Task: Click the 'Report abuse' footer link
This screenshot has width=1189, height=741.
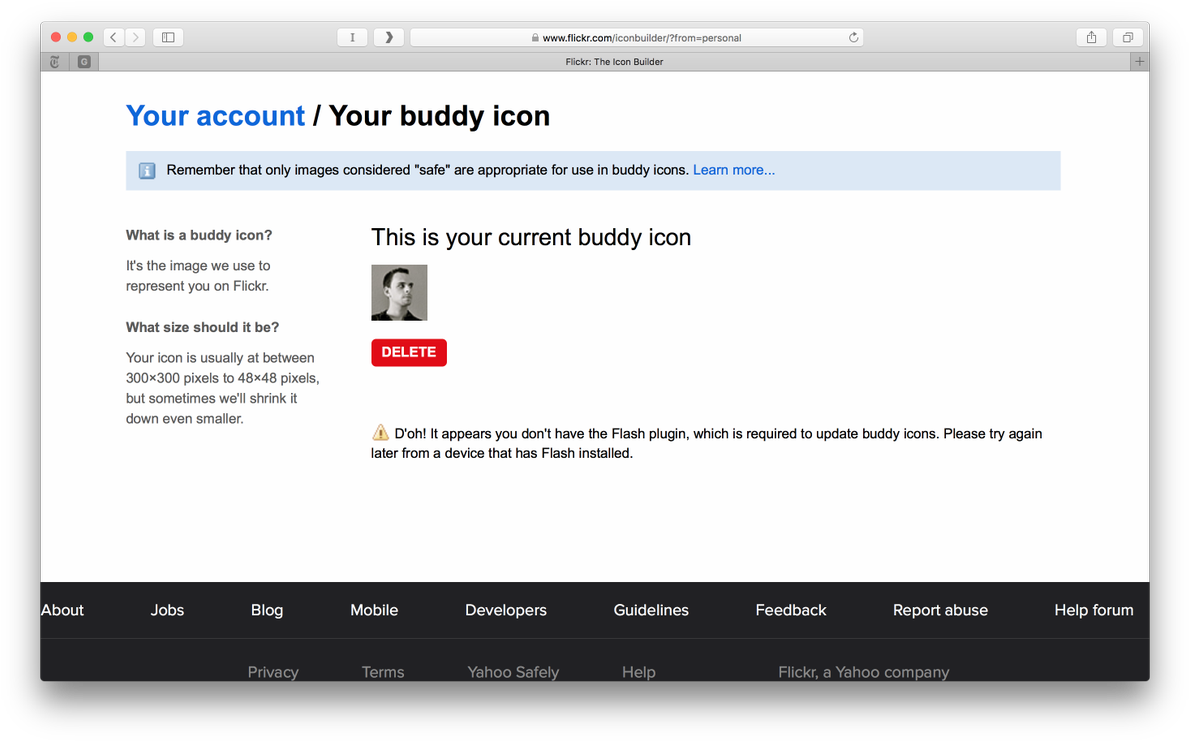Action: point(940,610)
